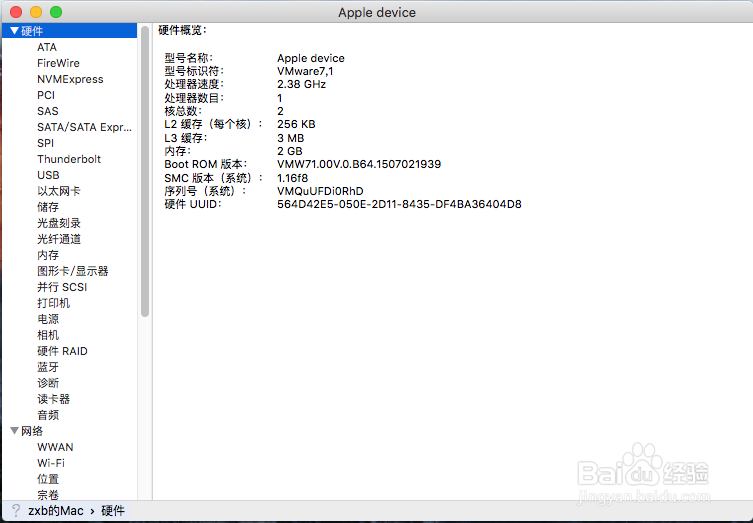Select the 硬件 category in sidebar

[x=69, y=31]
